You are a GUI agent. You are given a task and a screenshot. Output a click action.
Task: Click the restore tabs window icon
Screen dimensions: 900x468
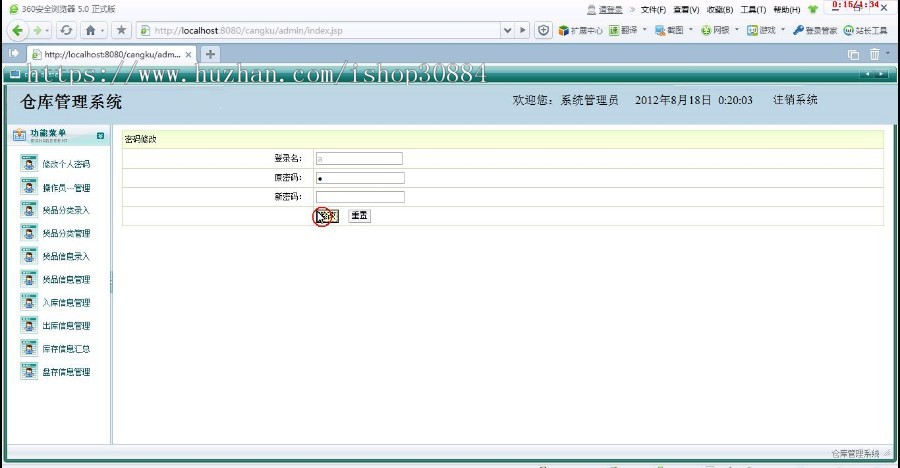tap(854, 55)
